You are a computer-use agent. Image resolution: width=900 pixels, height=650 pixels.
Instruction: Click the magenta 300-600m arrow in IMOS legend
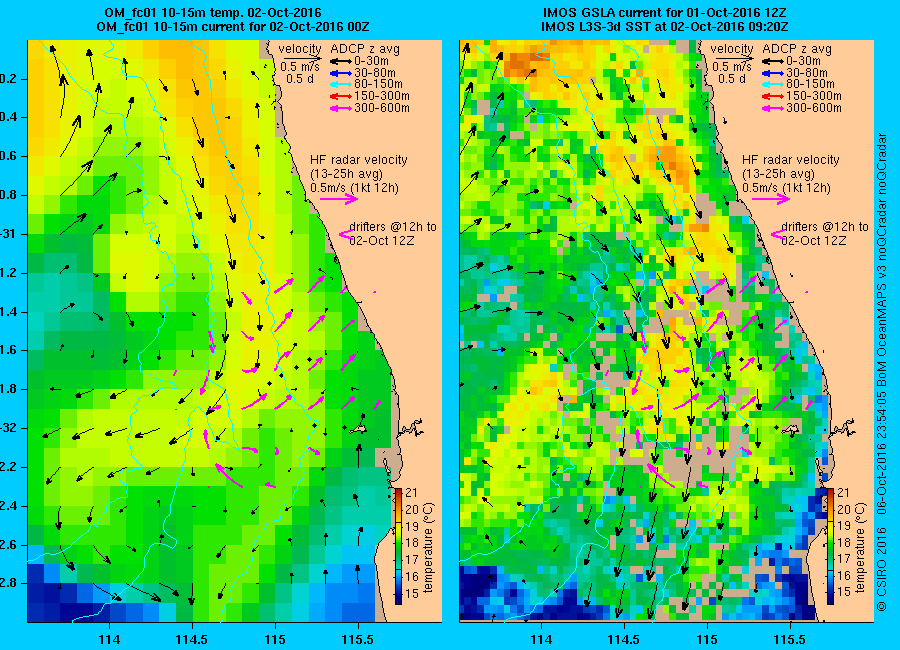tap(773, 108)
